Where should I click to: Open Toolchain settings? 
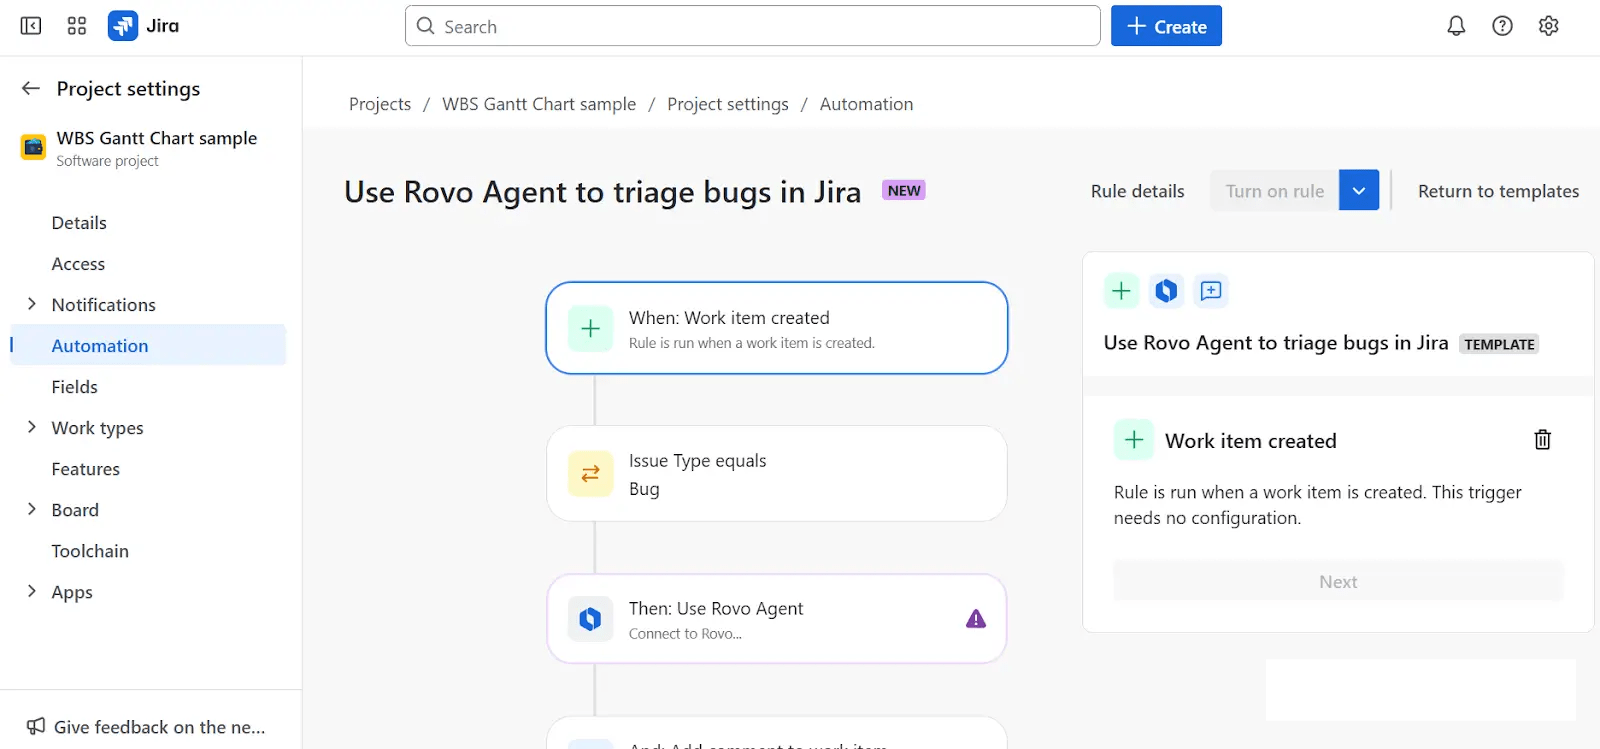tap(90, 551)
